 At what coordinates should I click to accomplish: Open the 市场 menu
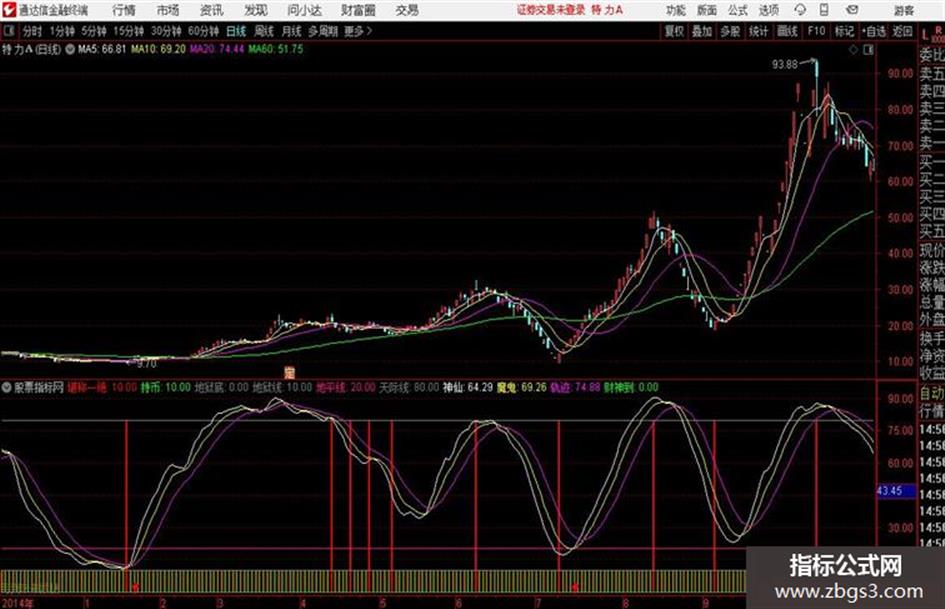point(168,10)
